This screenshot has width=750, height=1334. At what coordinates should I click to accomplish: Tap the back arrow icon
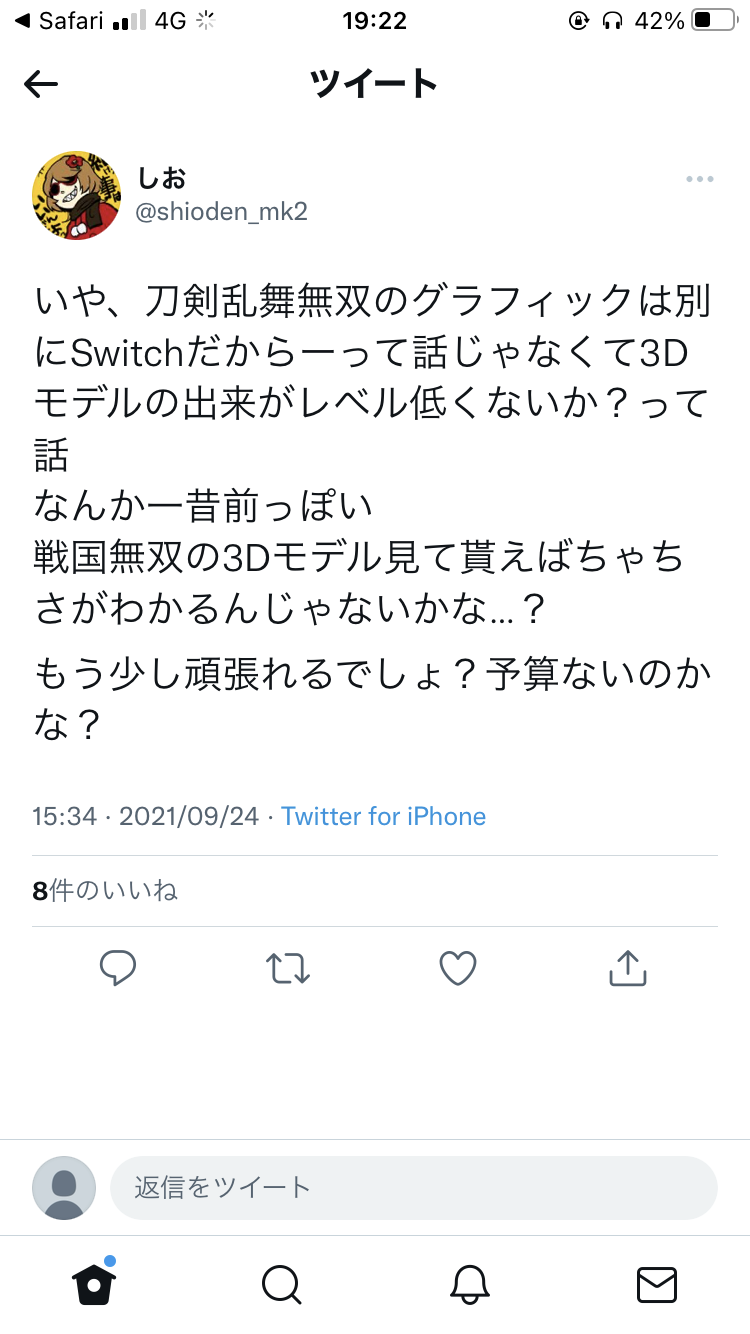[41, 85]
